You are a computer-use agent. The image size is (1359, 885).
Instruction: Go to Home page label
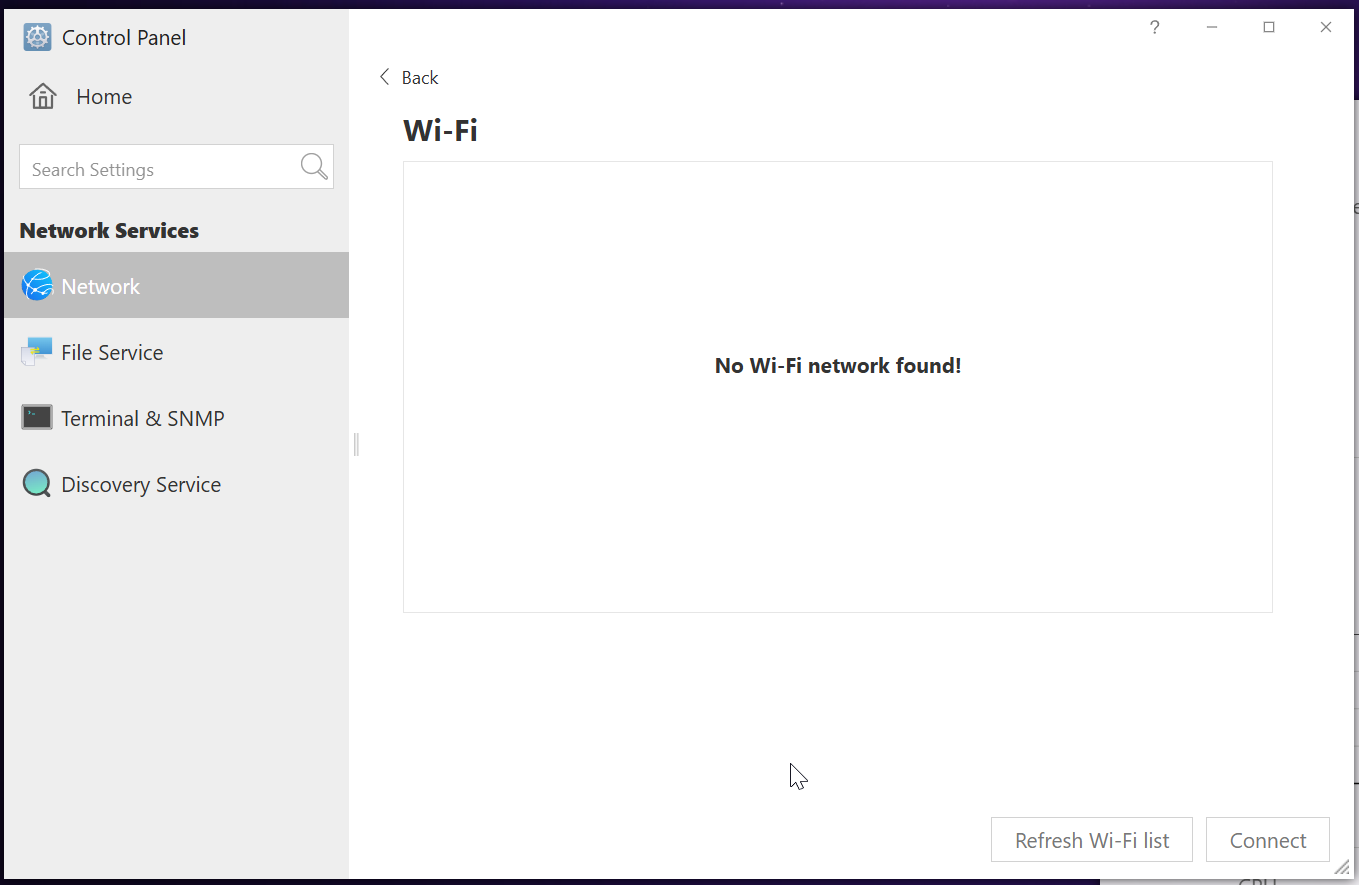click(104, 97)
